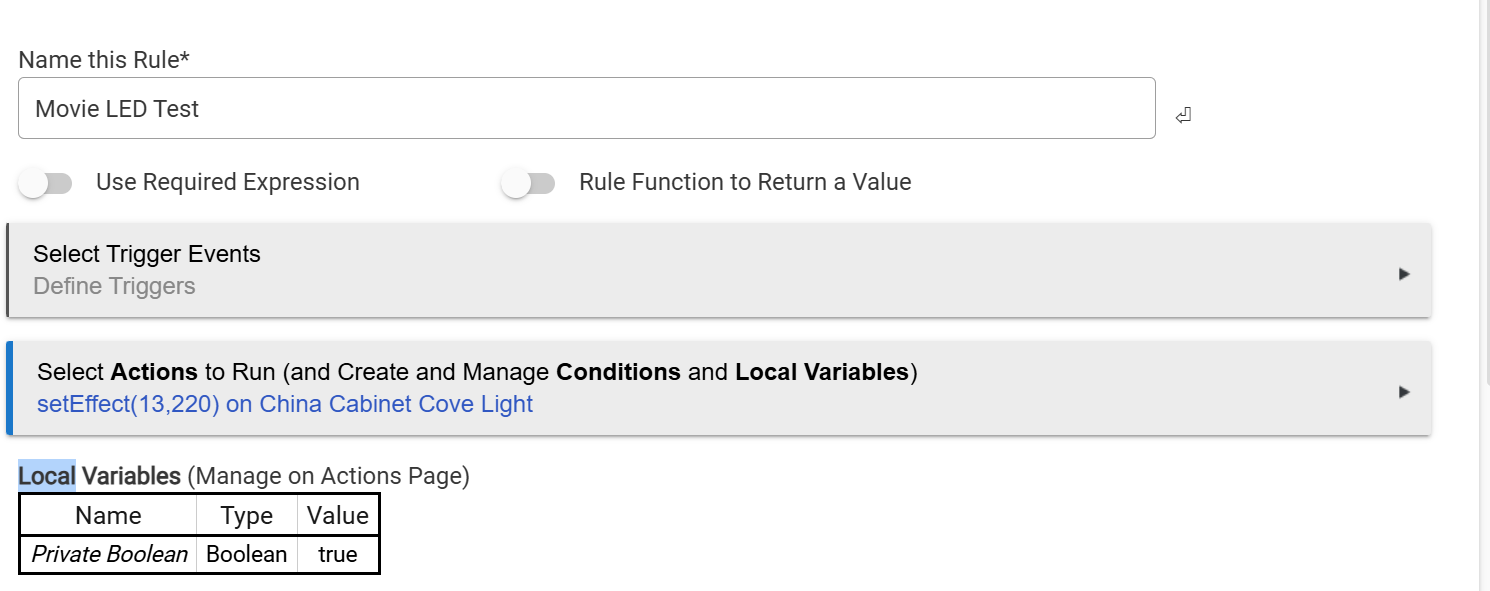Click the Use Required Expression label
Image resolution: width=1490 pixels, height=591 pixels.
pos(228,182)
